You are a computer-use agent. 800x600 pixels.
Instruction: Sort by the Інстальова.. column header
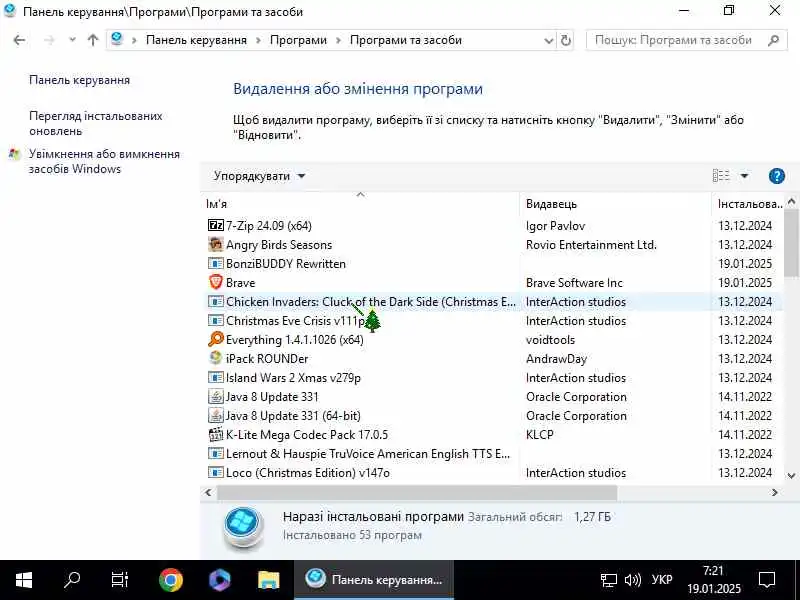point(749,204)
